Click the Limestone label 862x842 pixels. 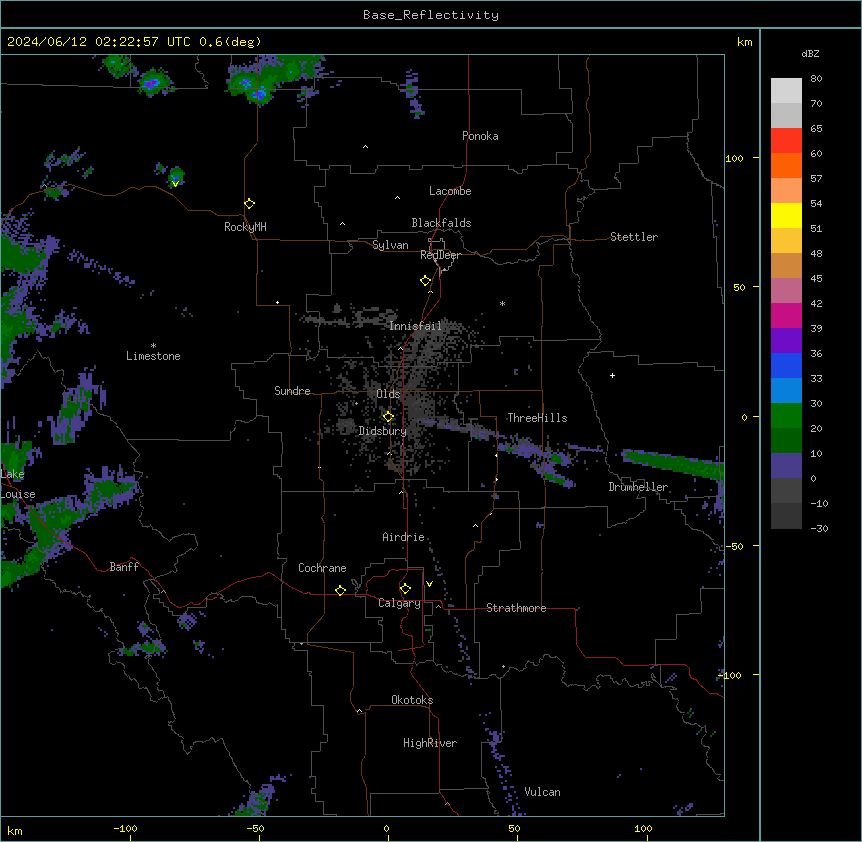click(153, 356)
